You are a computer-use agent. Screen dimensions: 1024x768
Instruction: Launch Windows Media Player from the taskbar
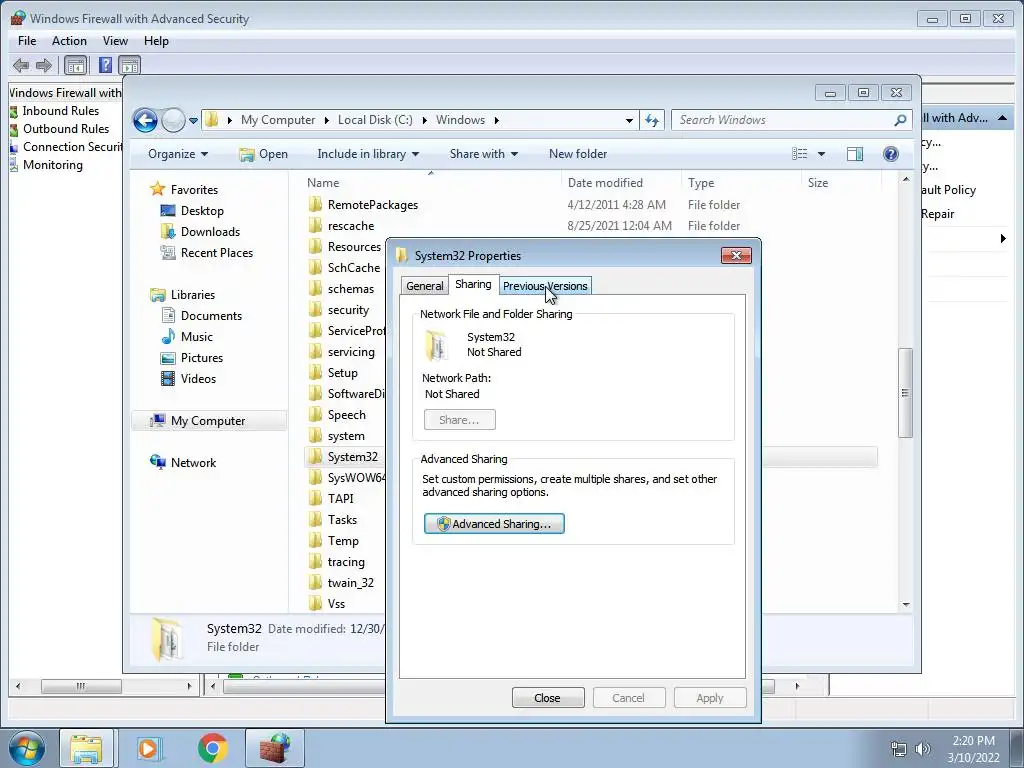[x=148, y=748]
